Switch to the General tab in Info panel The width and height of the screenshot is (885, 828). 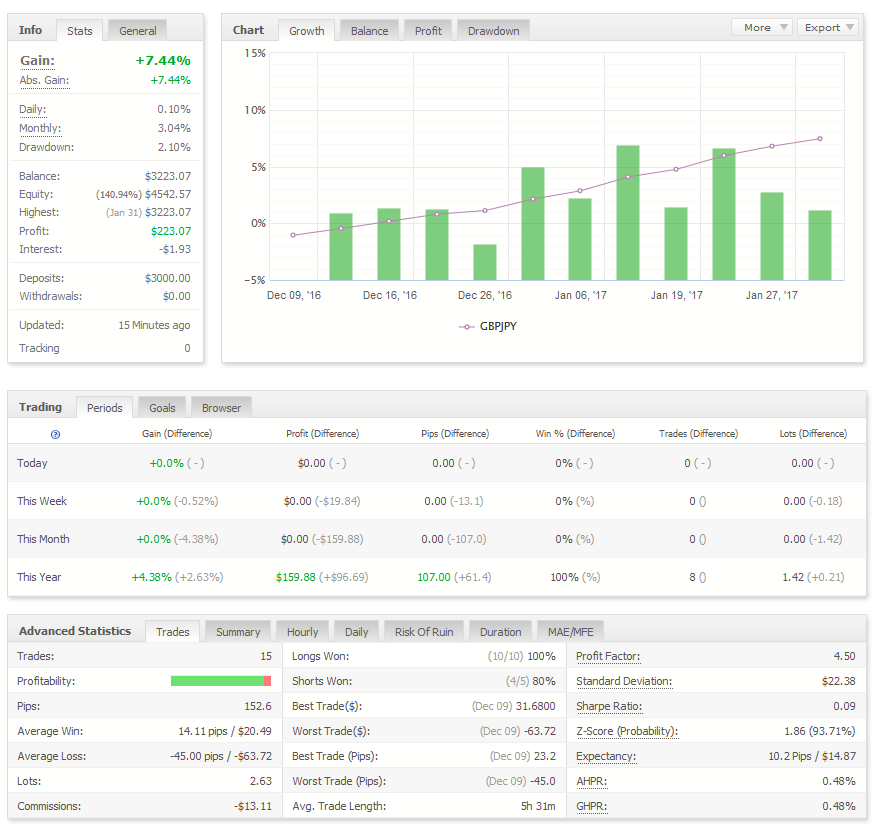tap(138, 31)
